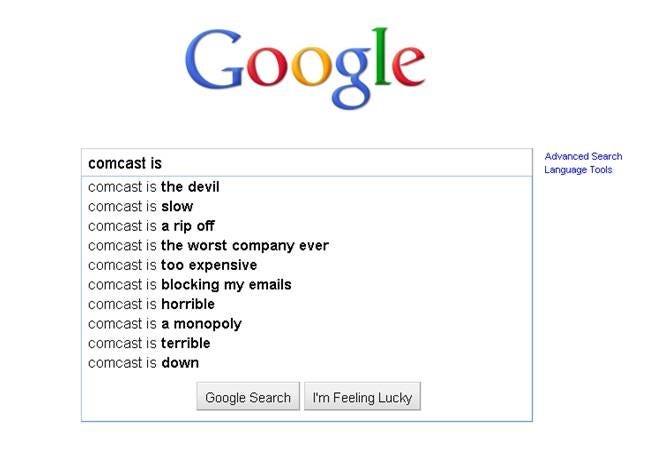The width and height of the screenshot is (659, 450).
Task: Click the blue capital G in logo
Action: click(214, 60)
